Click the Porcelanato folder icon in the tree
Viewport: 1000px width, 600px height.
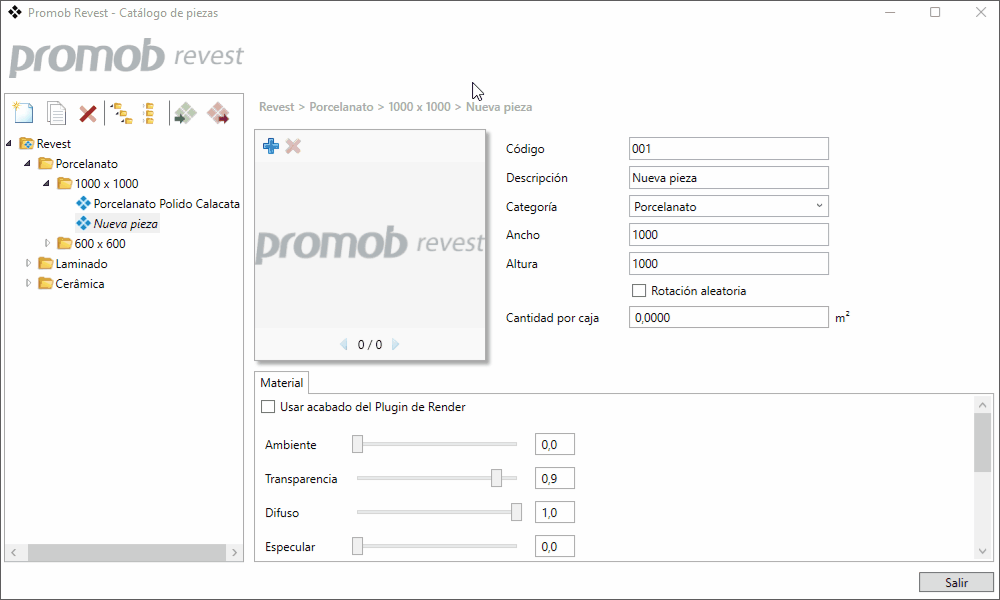pos(45,164)
